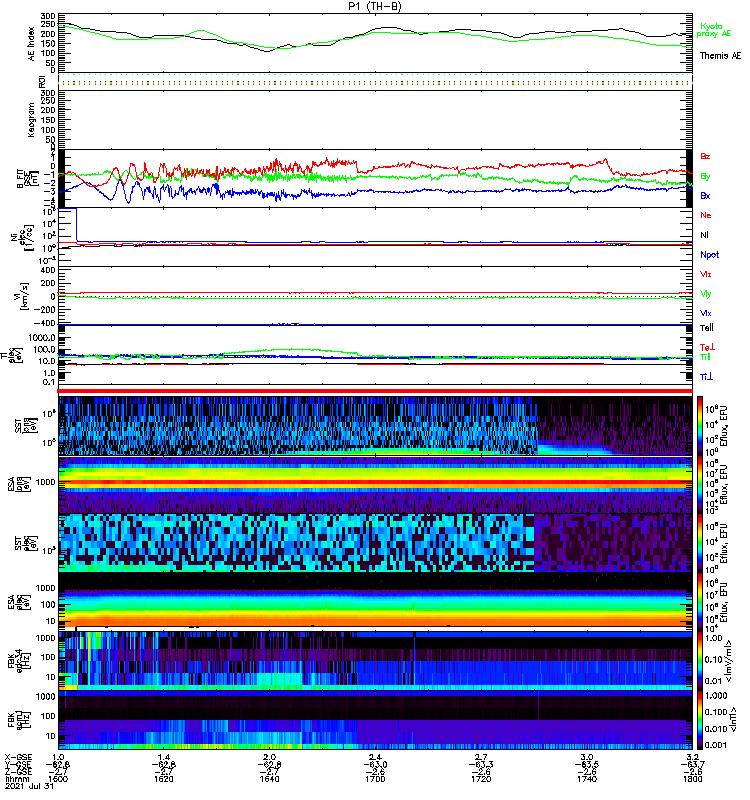The height and width of the screenshot is (800, 750).
Task: Click the blue Bx legend entry
Action: [x=706, y=196]
